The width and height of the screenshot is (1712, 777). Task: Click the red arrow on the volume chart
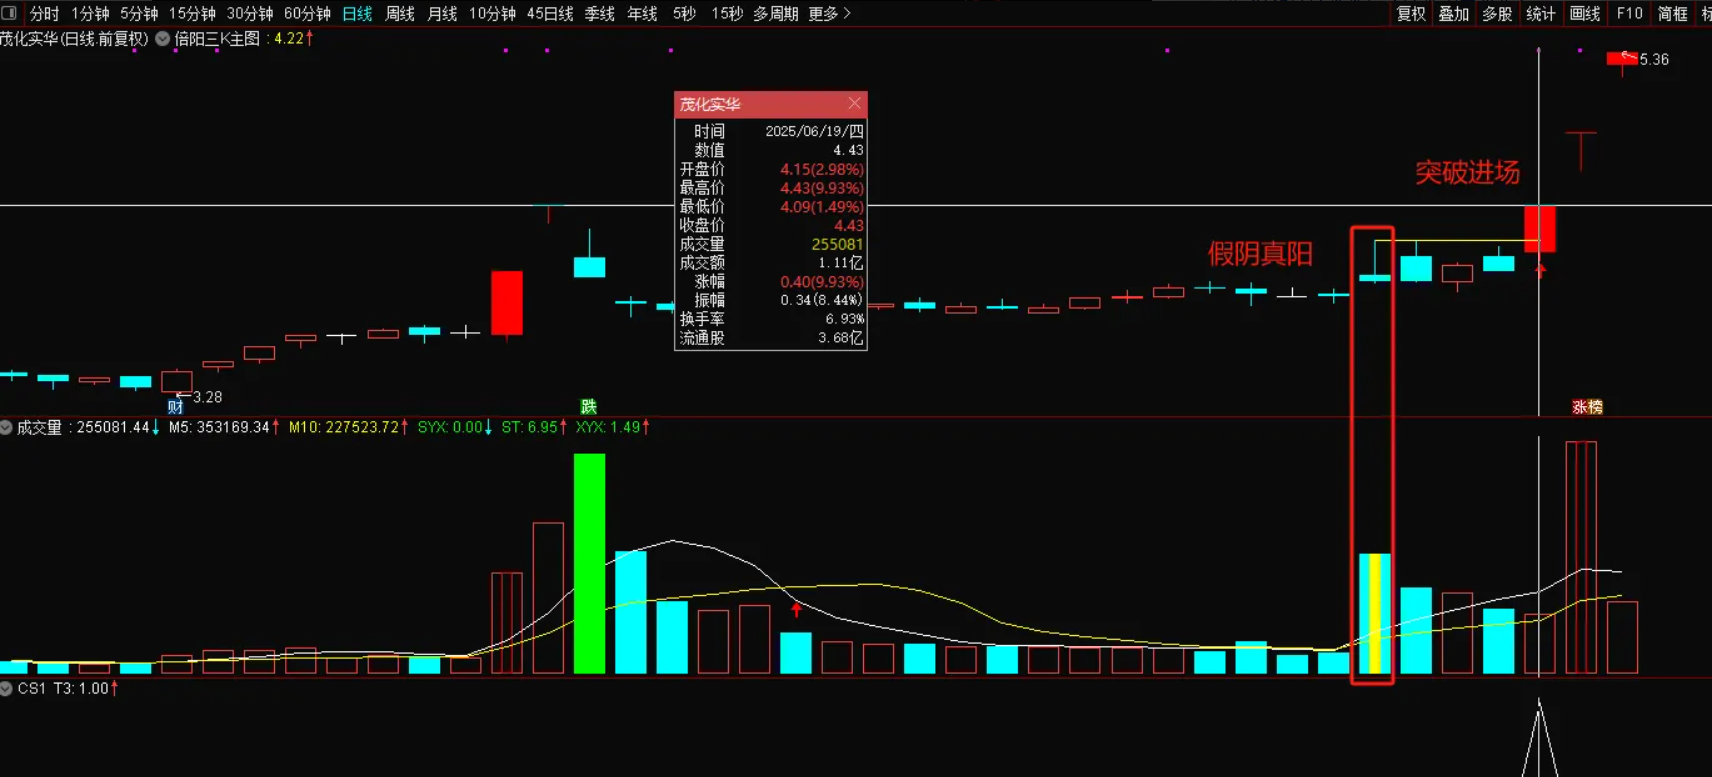pos(796,608)
